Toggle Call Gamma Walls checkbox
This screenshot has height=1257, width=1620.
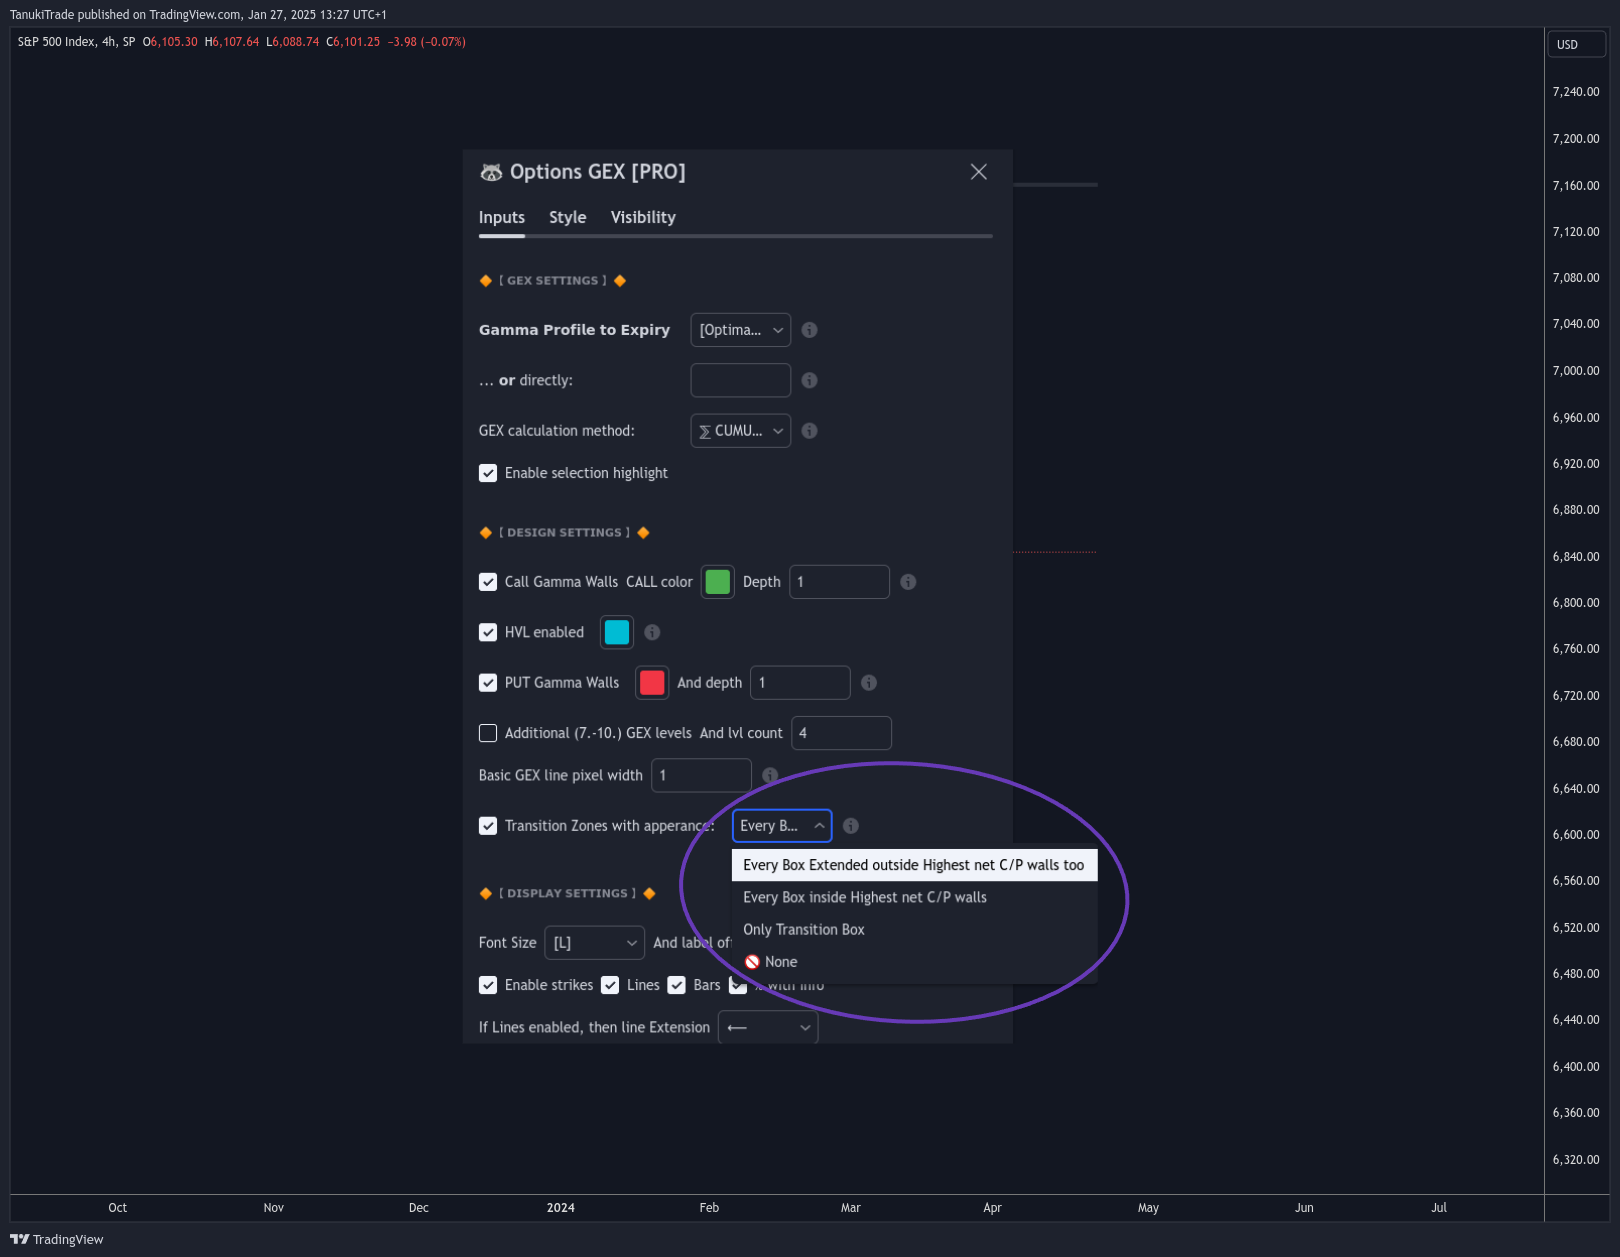coord(488,582)
